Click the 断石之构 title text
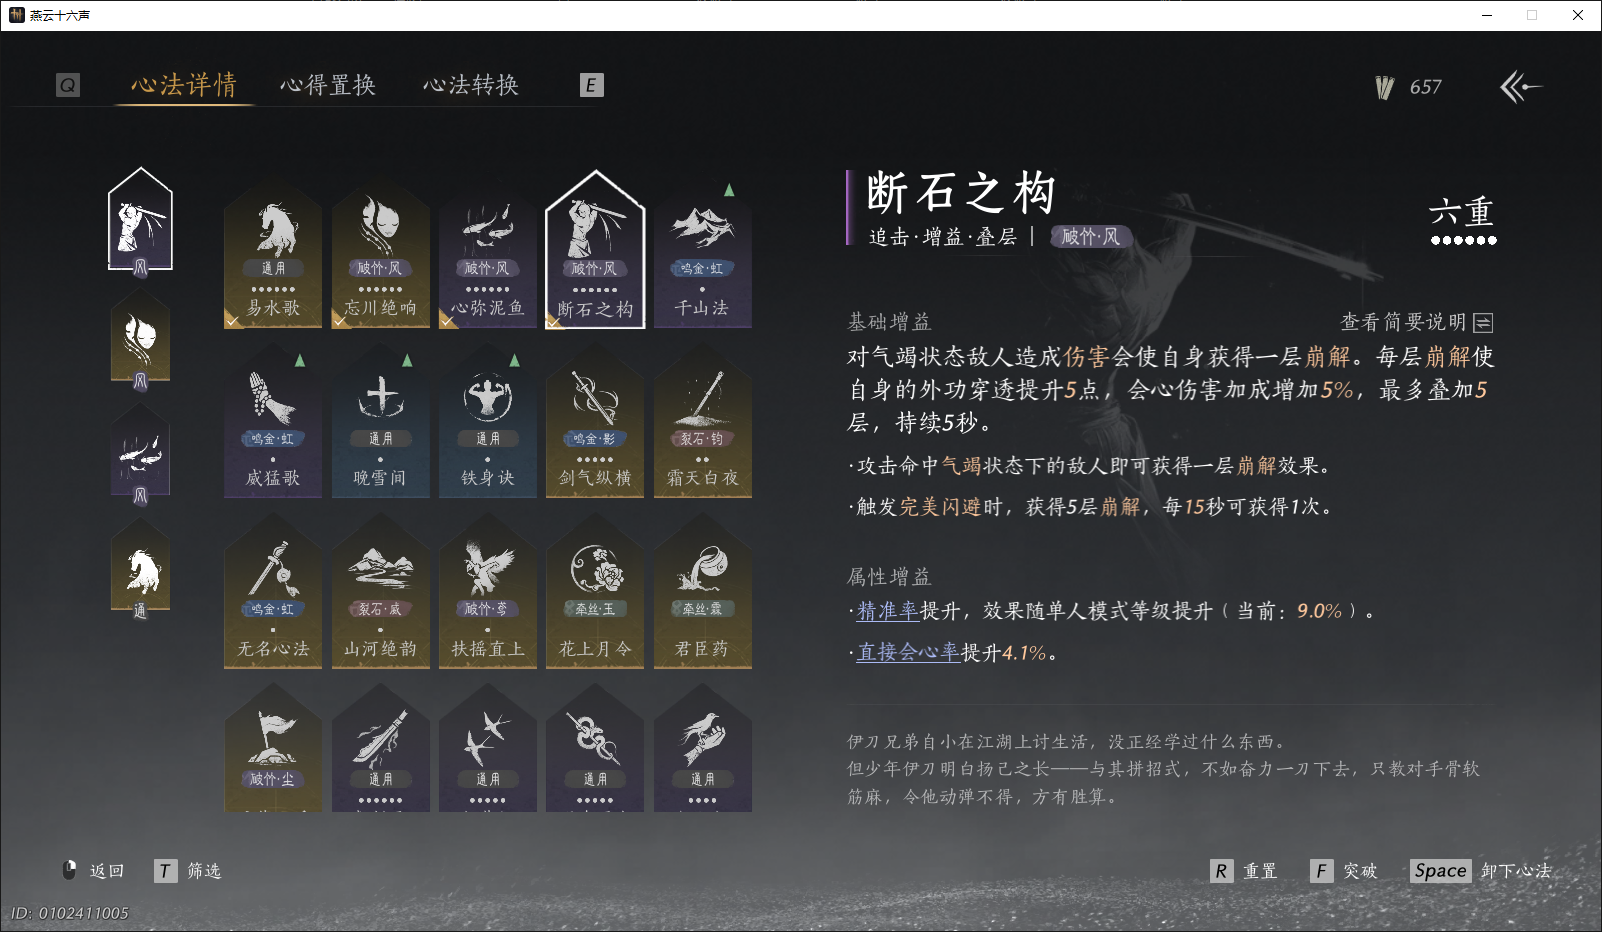Image resolution: width=1602 pixels, height=932 pixels. point(961,192)
